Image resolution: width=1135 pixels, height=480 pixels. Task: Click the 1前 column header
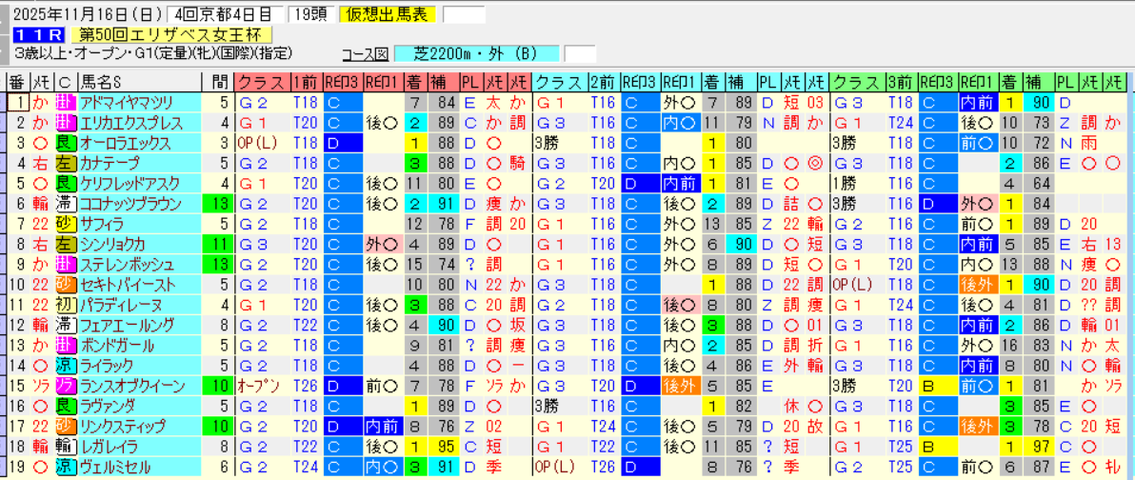[x=307, y=81]
